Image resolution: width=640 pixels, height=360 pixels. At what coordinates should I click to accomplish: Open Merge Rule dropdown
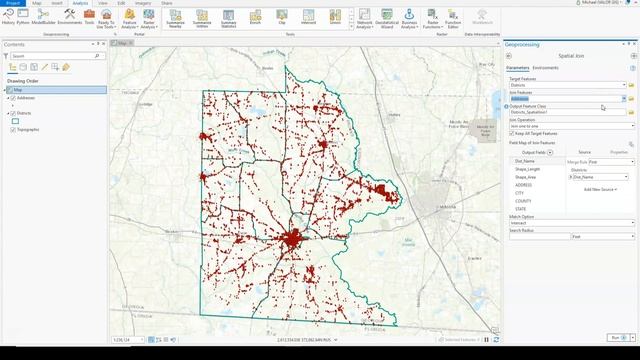click(x=611, y=162)
